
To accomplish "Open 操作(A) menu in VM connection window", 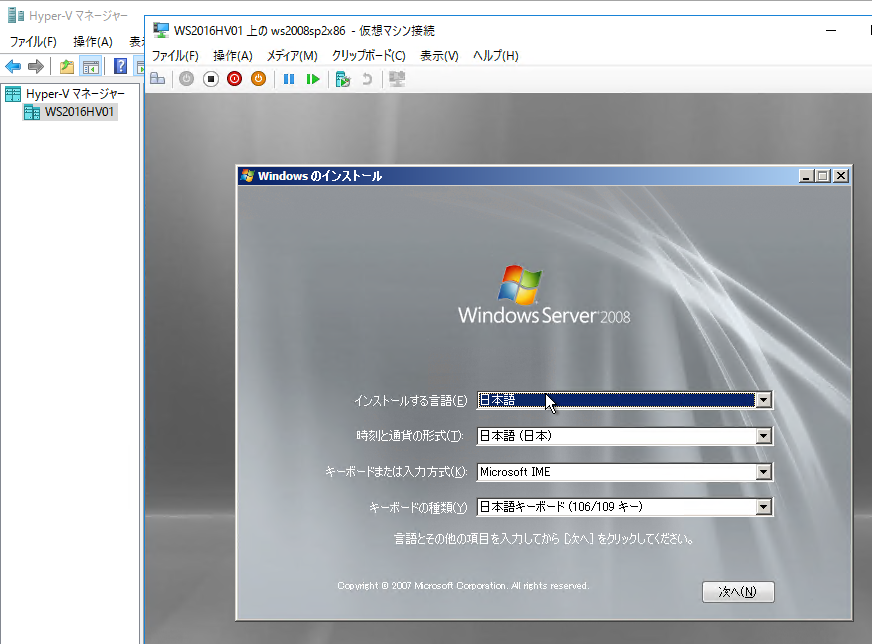I will tap(233, 56).
